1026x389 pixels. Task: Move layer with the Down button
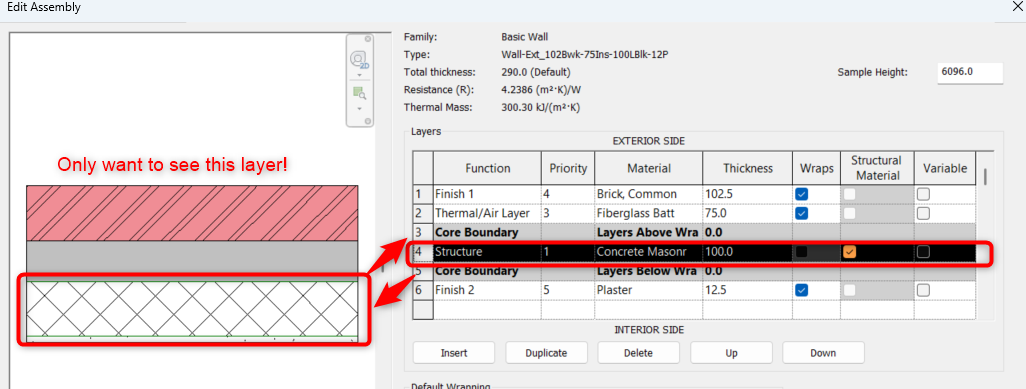pos(823,352)
